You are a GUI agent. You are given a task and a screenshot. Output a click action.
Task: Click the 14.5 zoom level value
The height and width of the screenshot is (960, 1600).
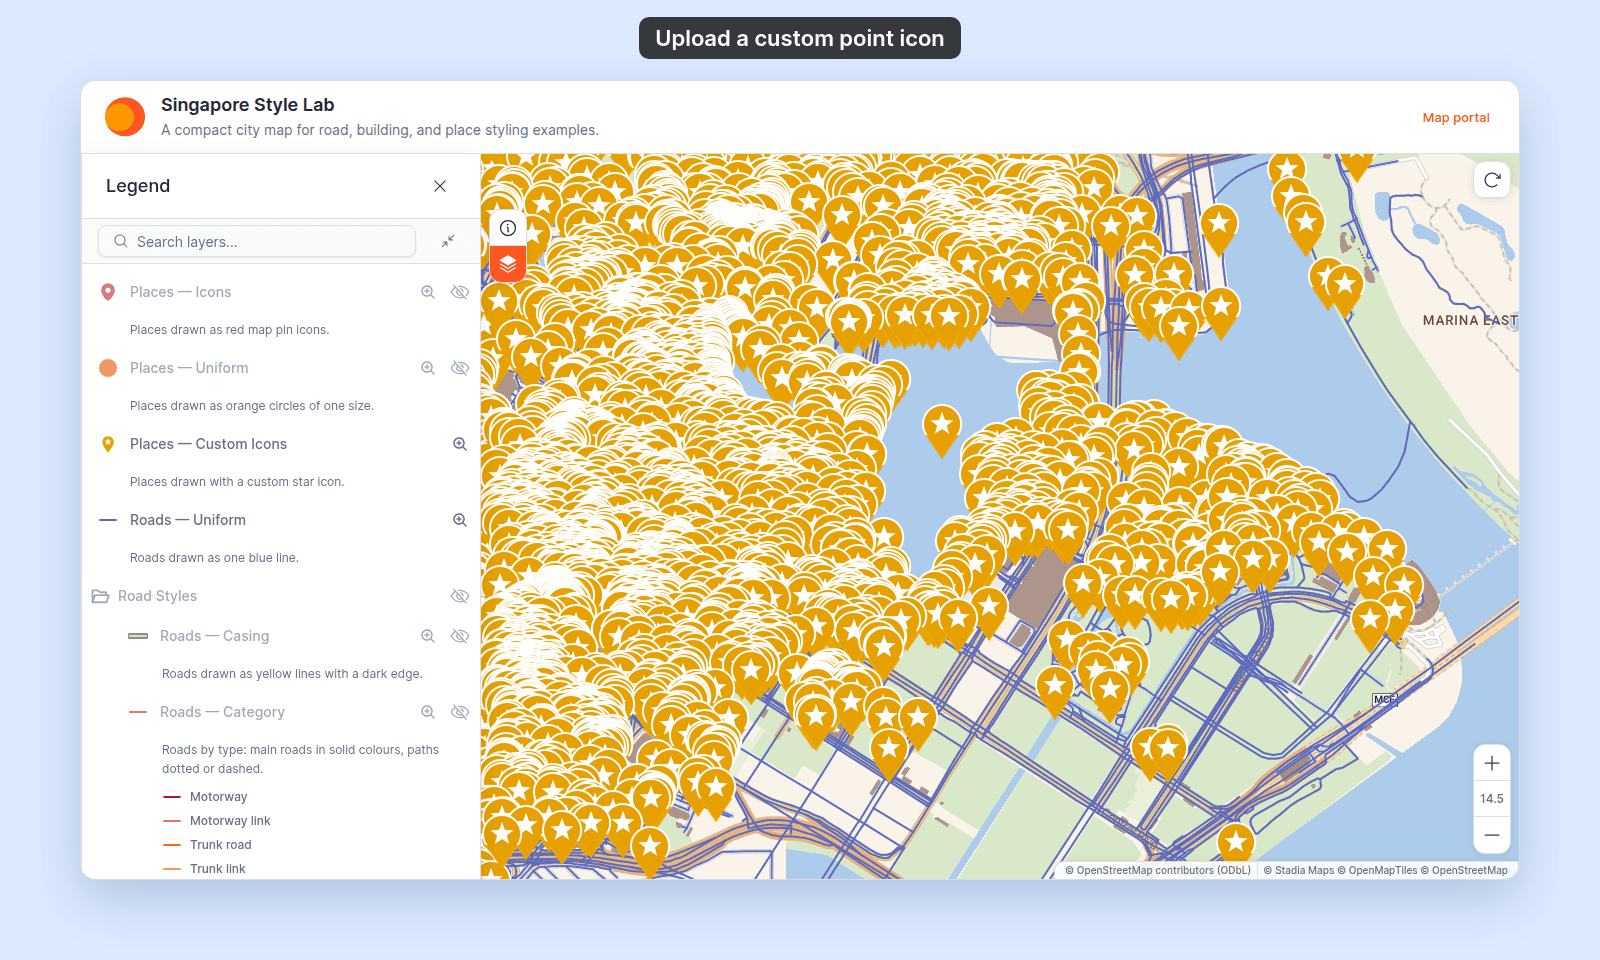[x=1492, y=799]
